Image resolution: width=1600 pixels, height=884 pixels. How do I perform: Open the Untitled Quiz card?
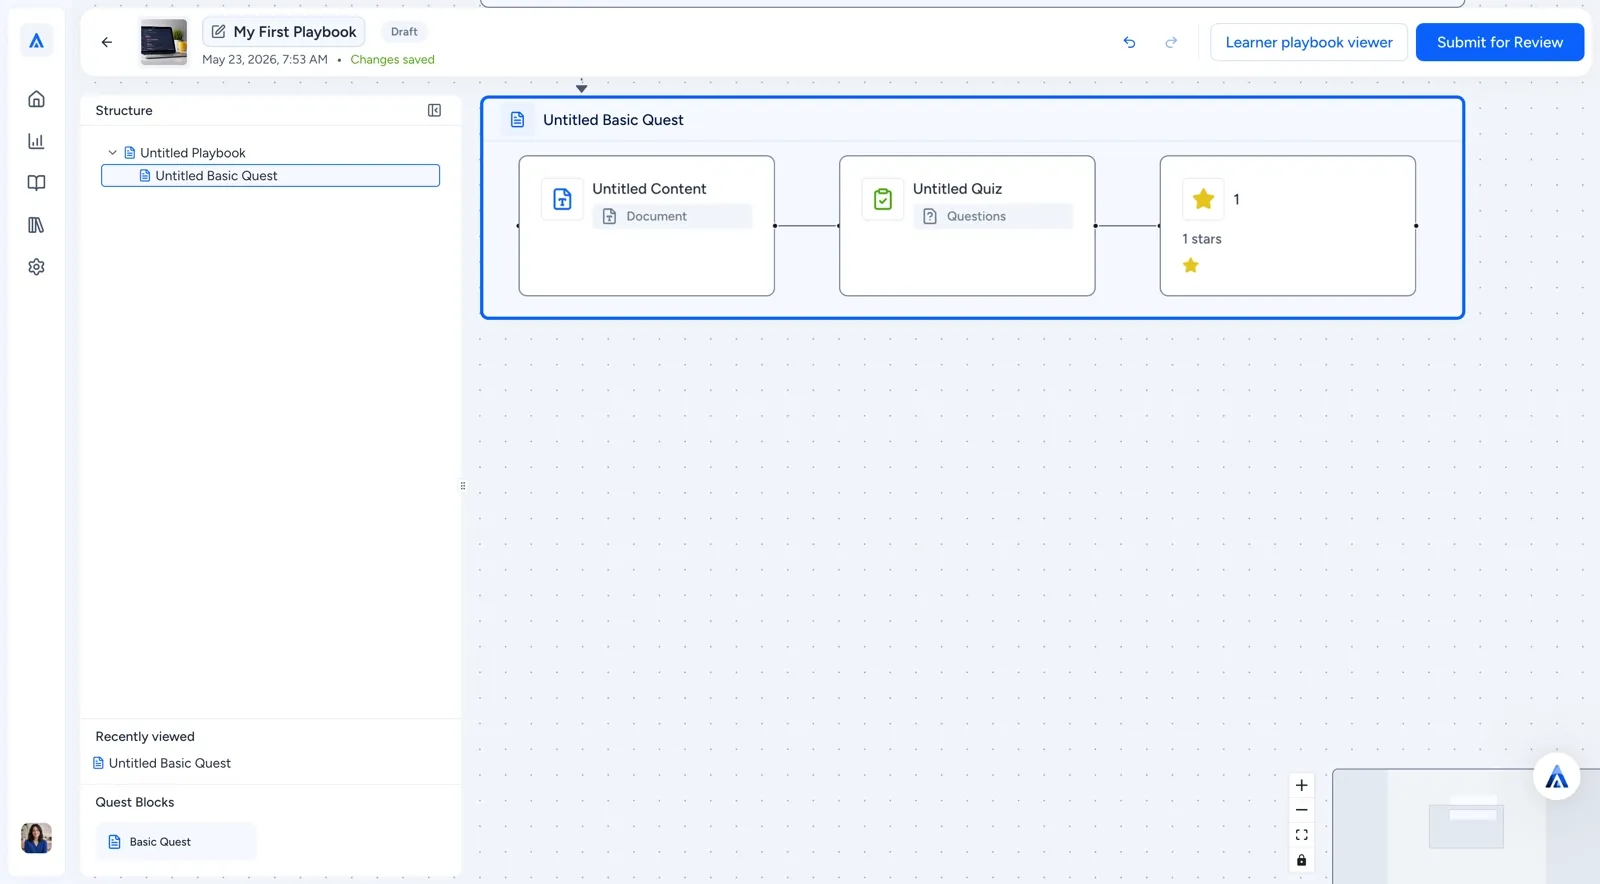tap(967, 226)
